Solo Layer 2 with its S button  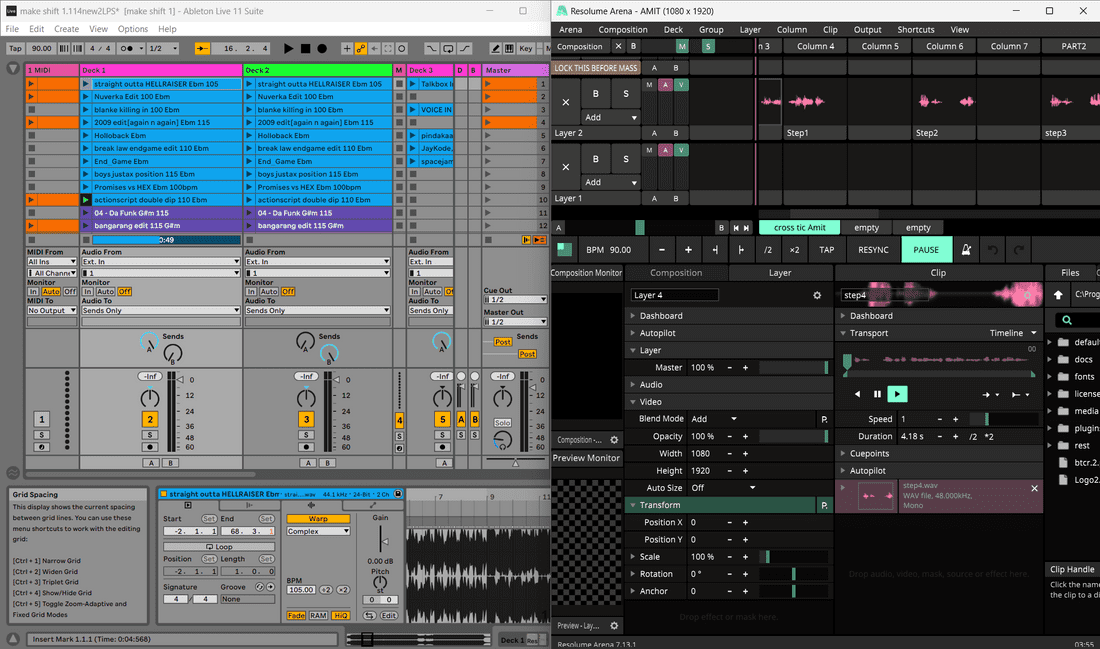[626, 95]
